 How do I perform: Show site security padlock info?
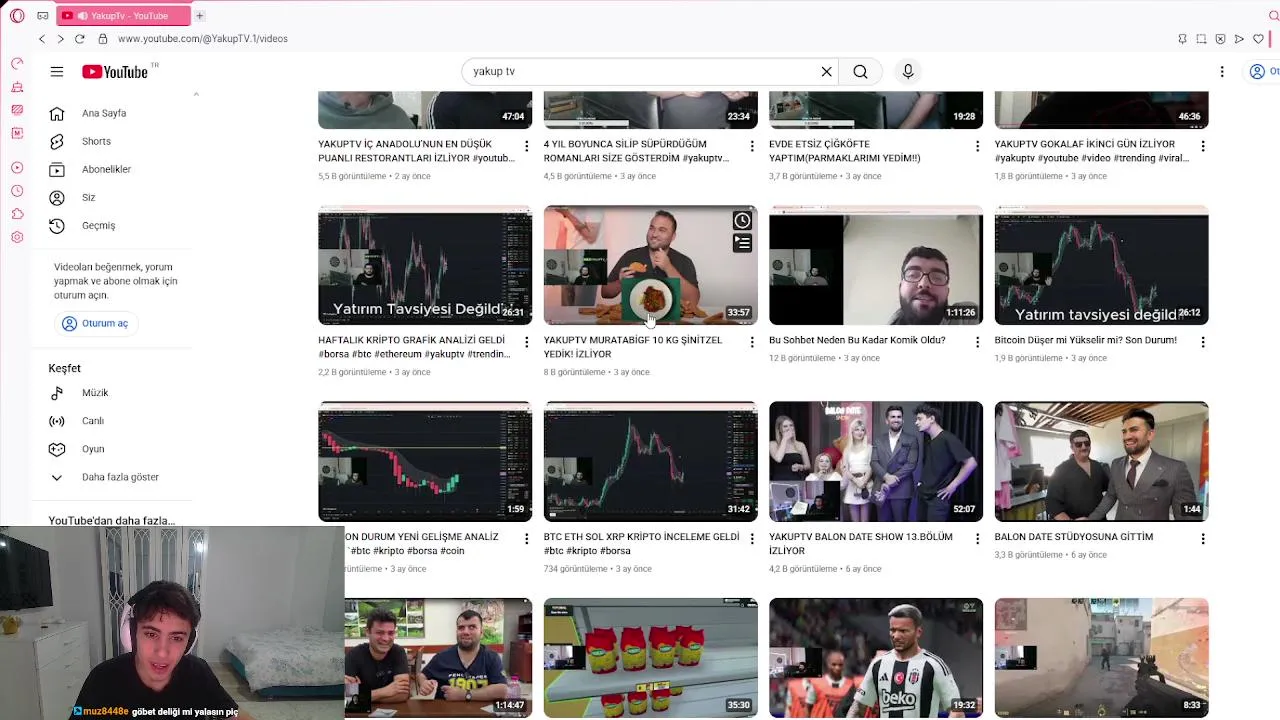[103, 39]
